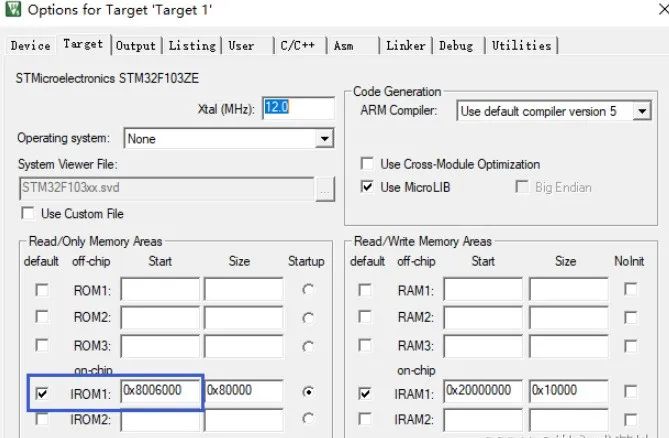The image size is (669, 438).
Task: Toggle the IROM1 default checkbox
Action: [41, 393]
